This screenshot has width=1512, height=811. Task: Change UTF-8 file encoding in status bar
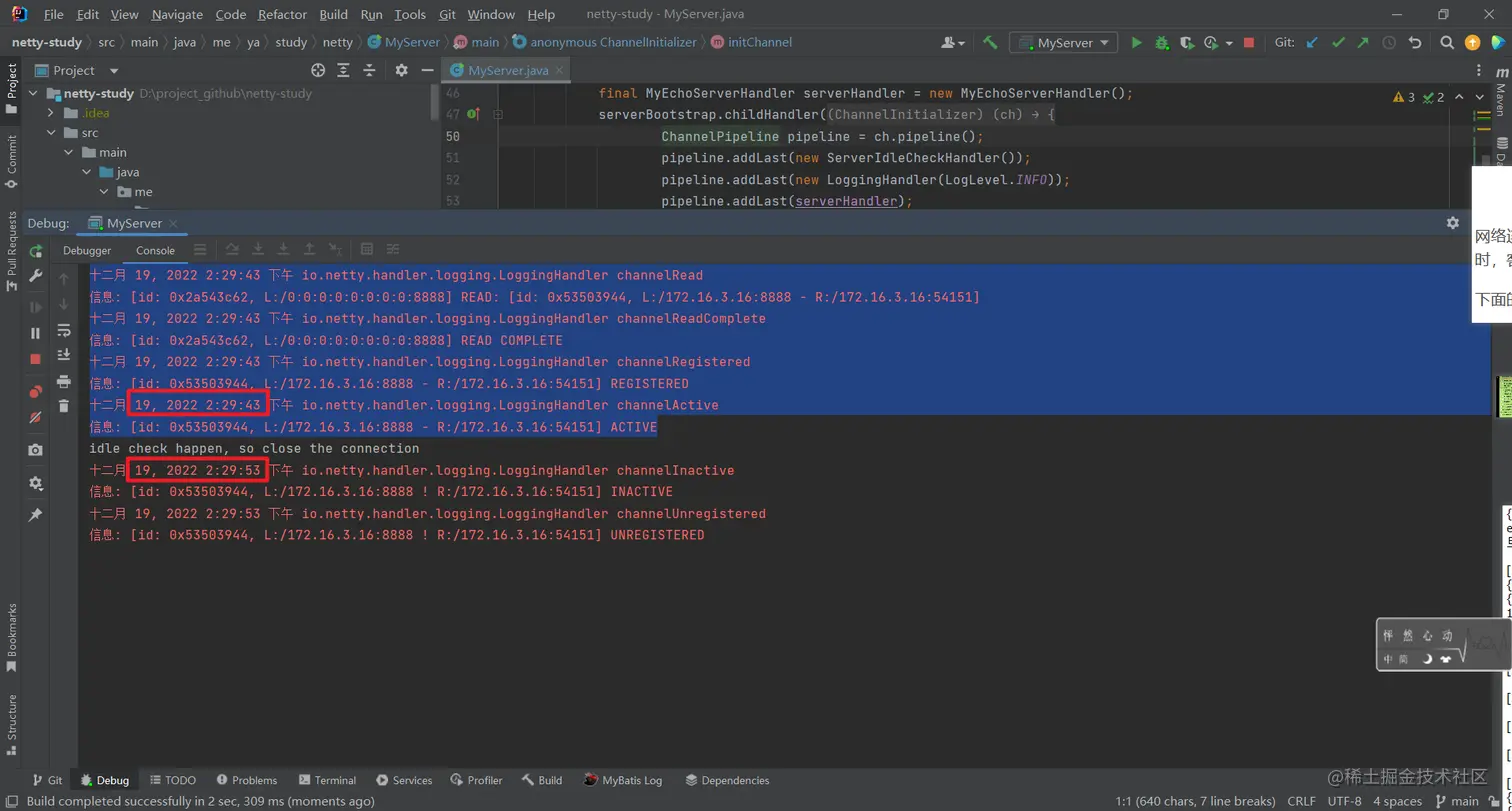point(1345,801)
